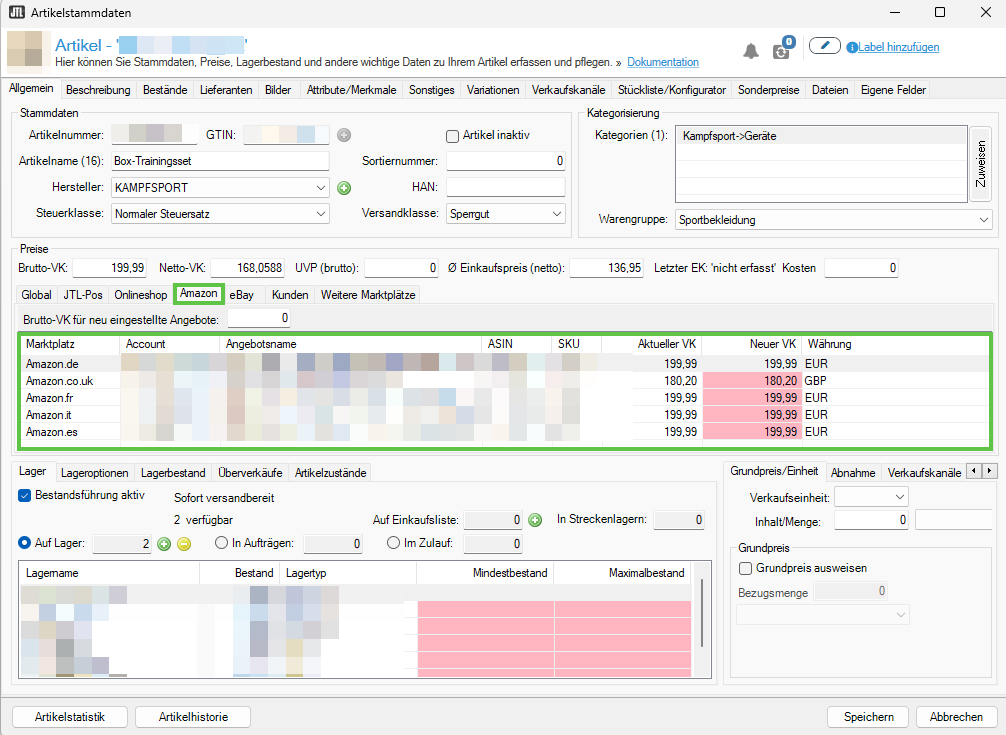Open the sync queue icon with badge
This screenshot has width=1006, height=735.
tap(782, 51)
